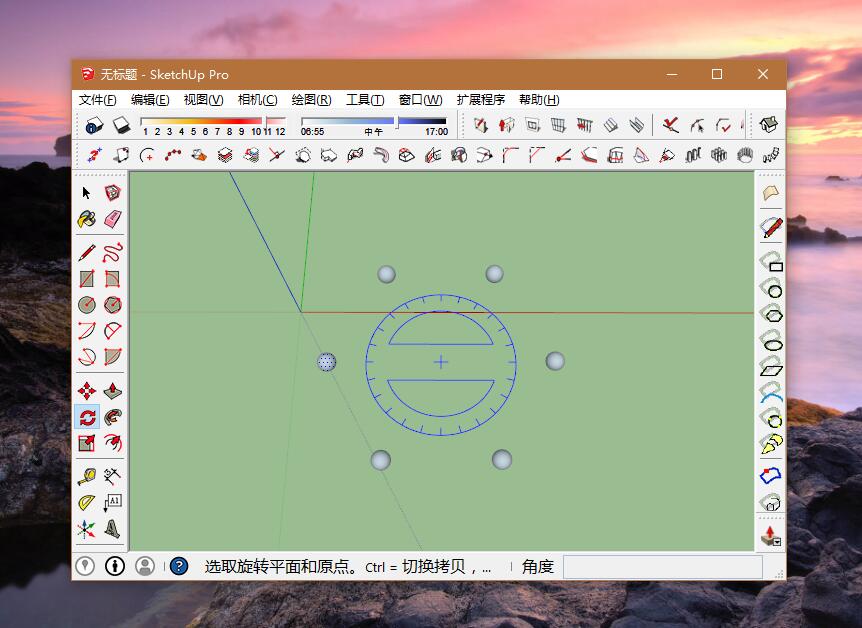Open the 文件(F) menu
Viewport: 862px width, 628px height.
click(x=98, y=100)
